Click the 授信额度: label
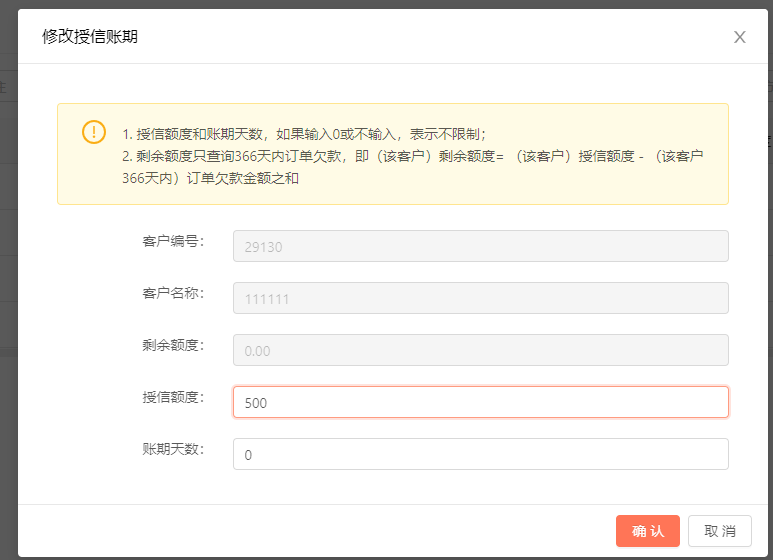The image size is (773, 560). (173, 397)
